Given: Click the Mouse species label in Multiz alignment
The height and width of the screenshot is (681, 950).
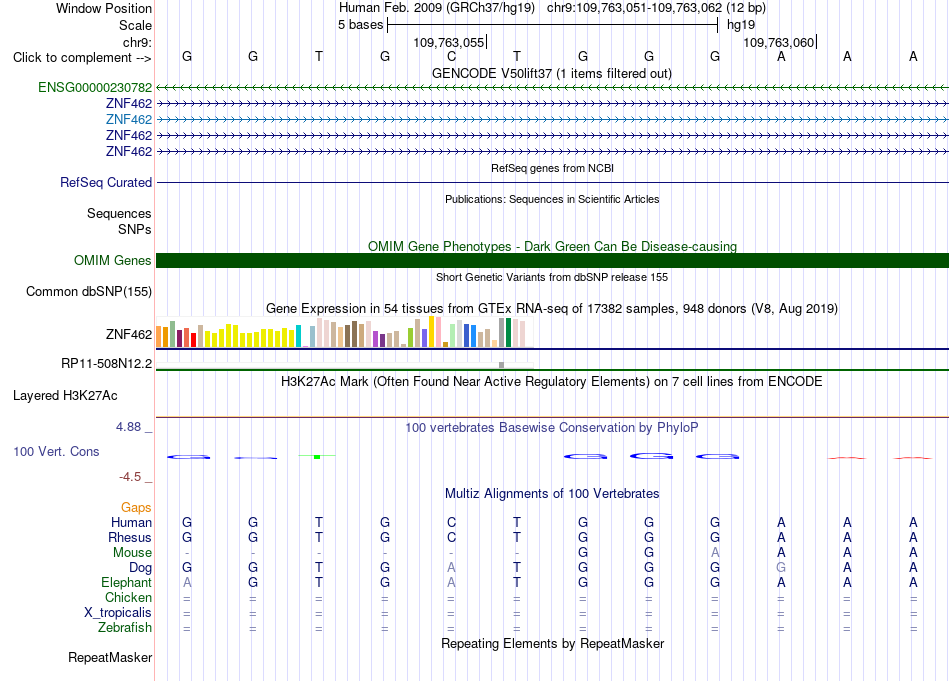Looking at the screenshot, I should pos(132,553).
